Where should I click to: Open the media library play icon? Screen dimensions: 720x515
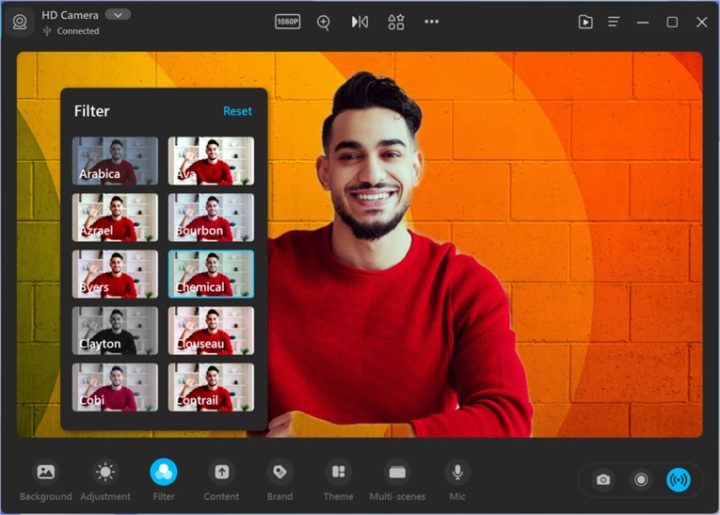(585, 22)
